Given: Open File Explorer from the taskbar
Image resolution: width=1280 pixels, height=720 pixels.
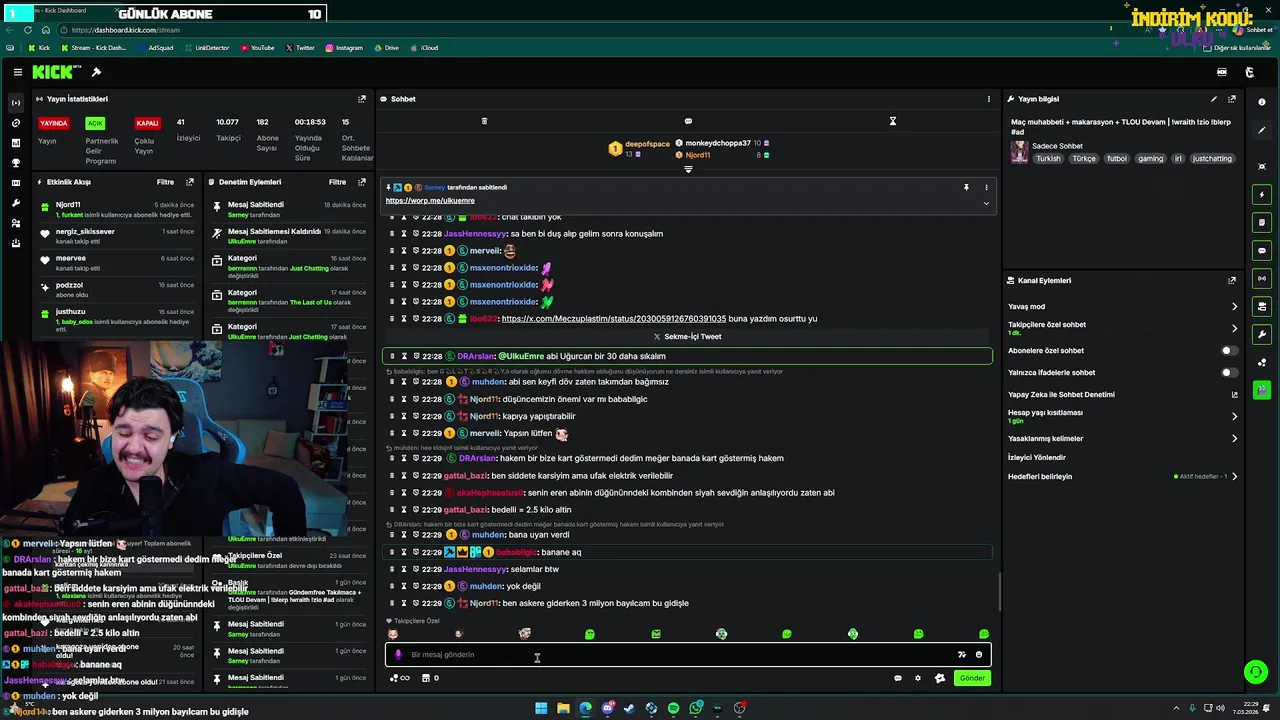Looking at the screenshot, I should pos(563,708).
